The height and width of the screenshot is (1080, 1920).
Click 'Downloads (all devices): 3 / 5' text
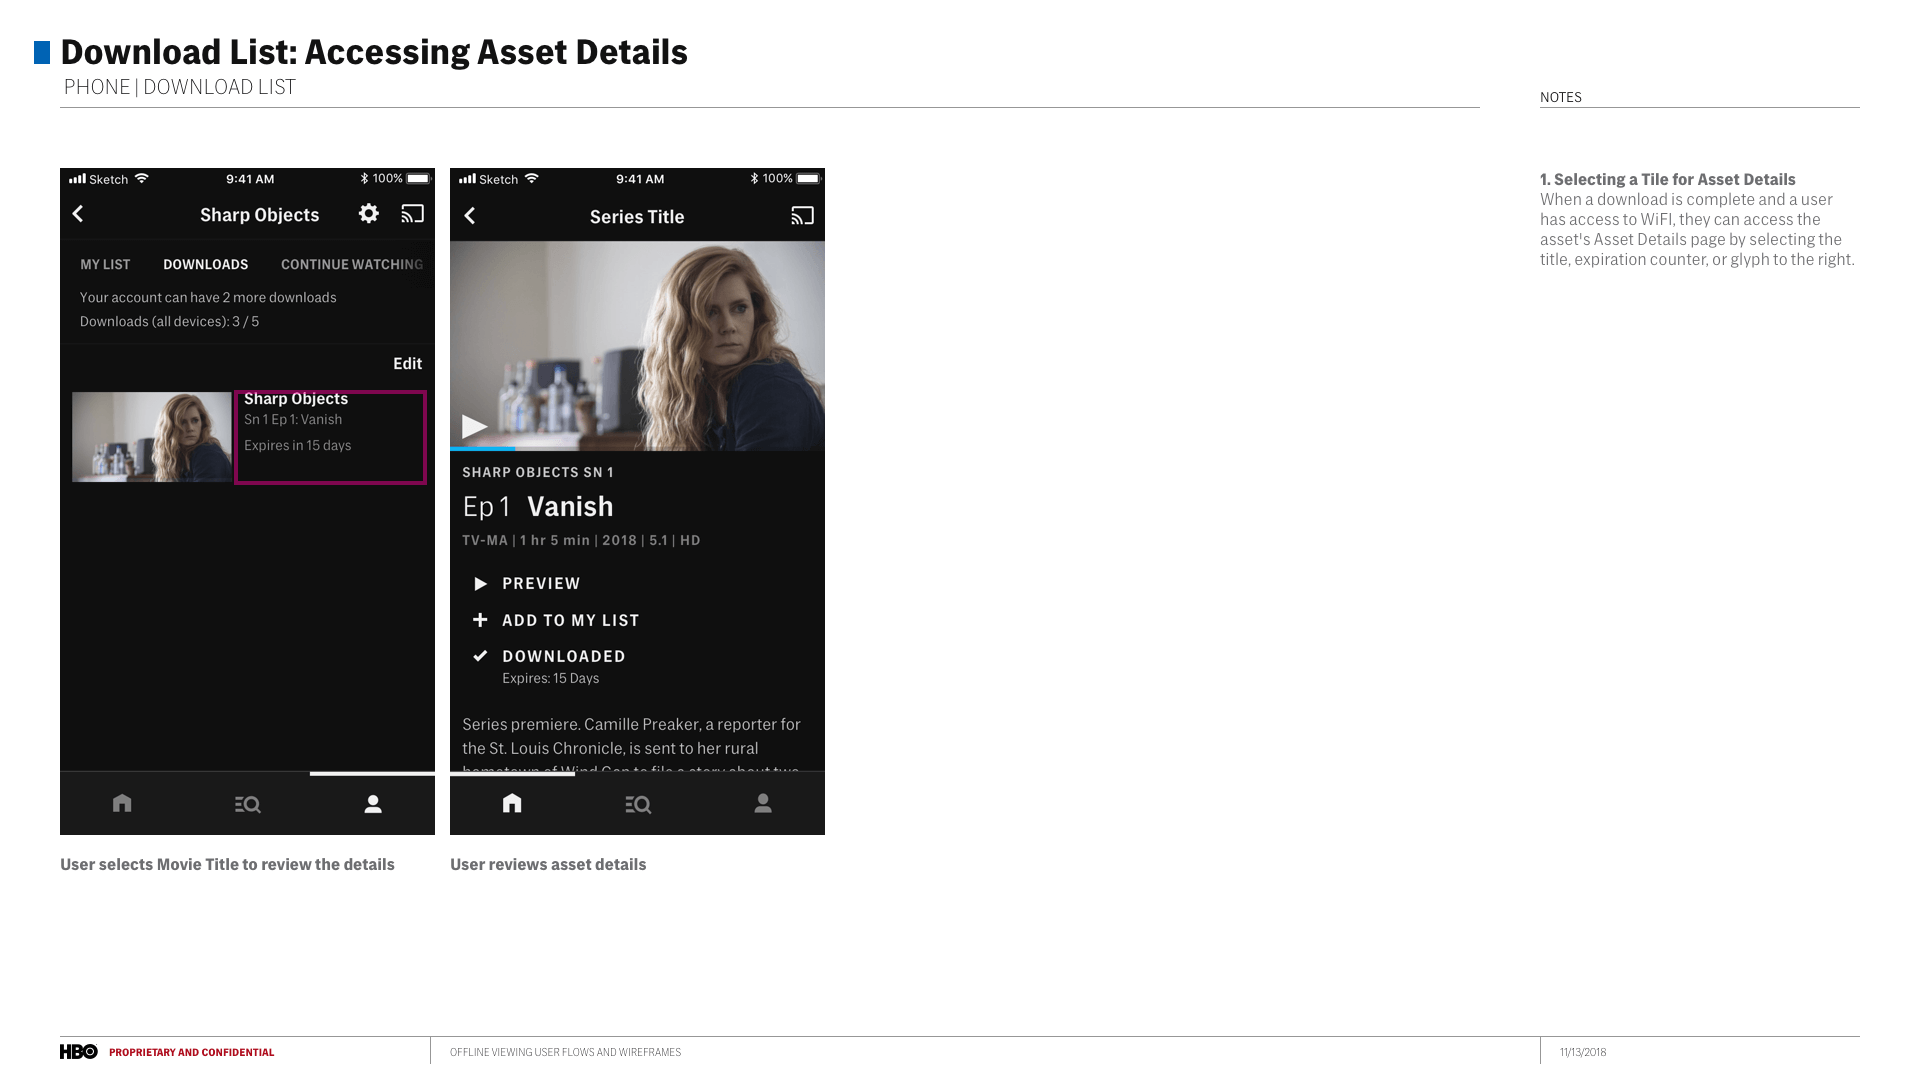point(170,322)
